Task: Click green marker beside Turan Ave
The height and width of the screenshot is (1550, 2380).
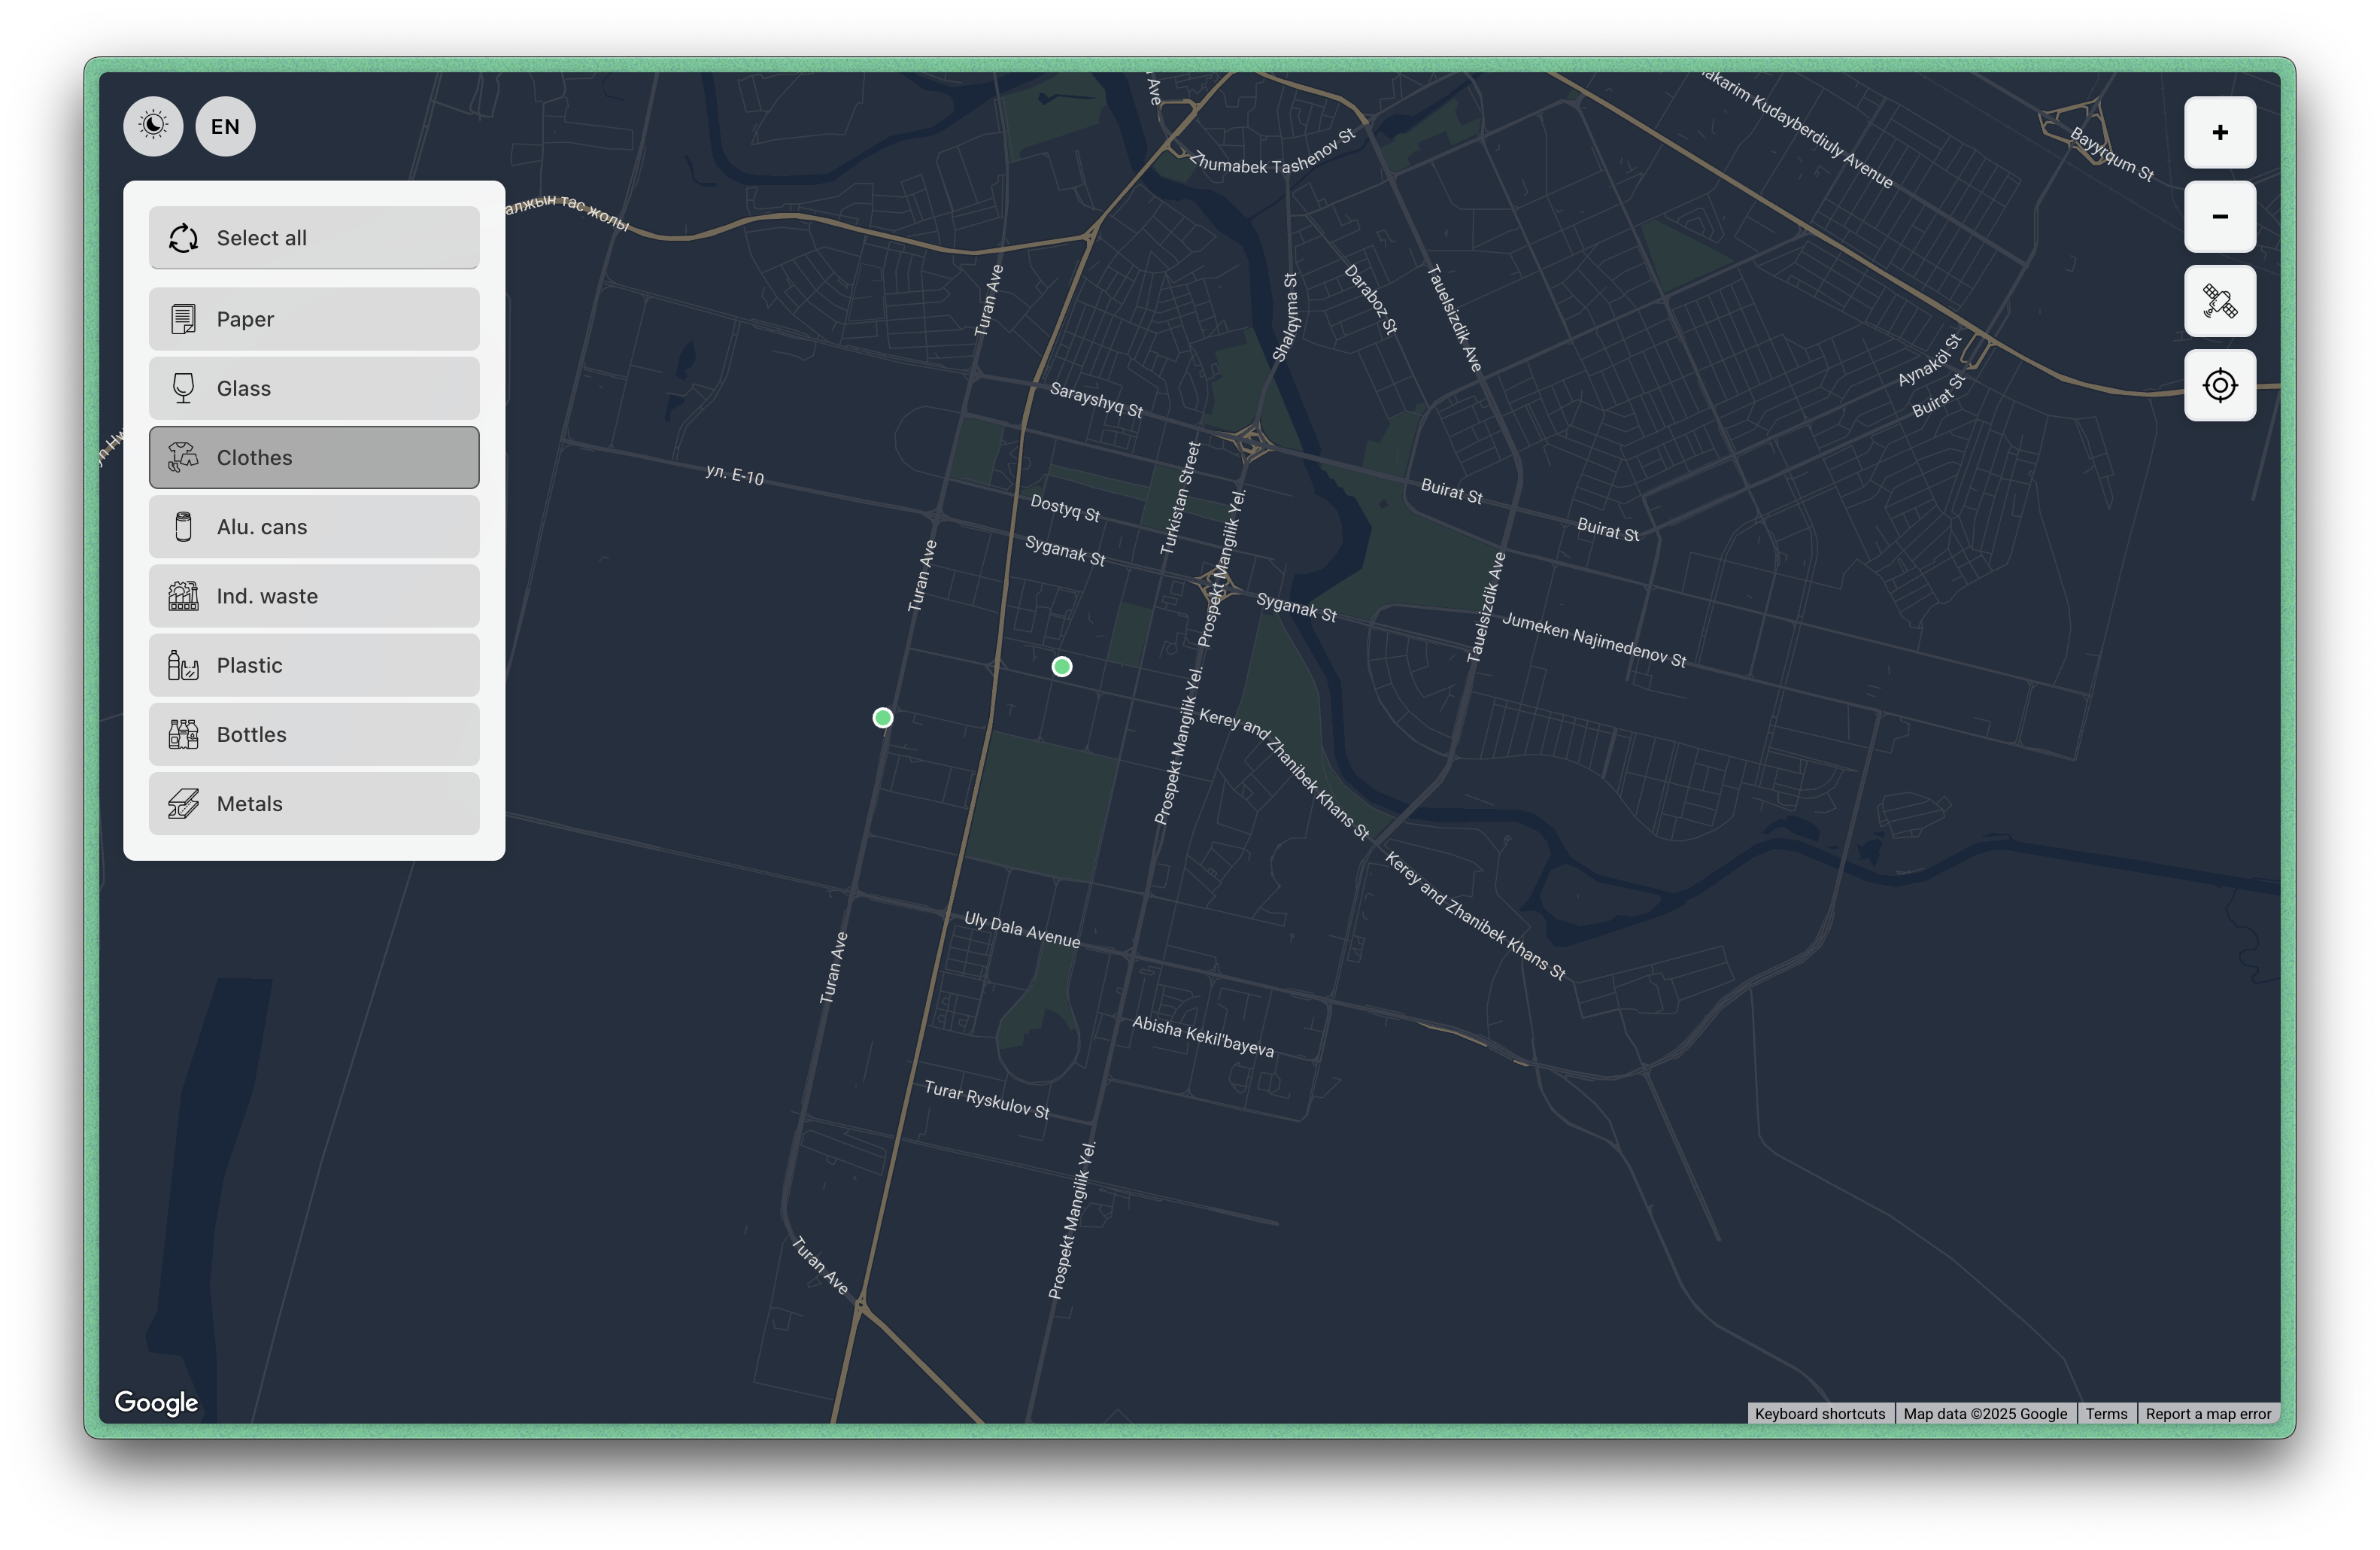Action: click(882, 718)
